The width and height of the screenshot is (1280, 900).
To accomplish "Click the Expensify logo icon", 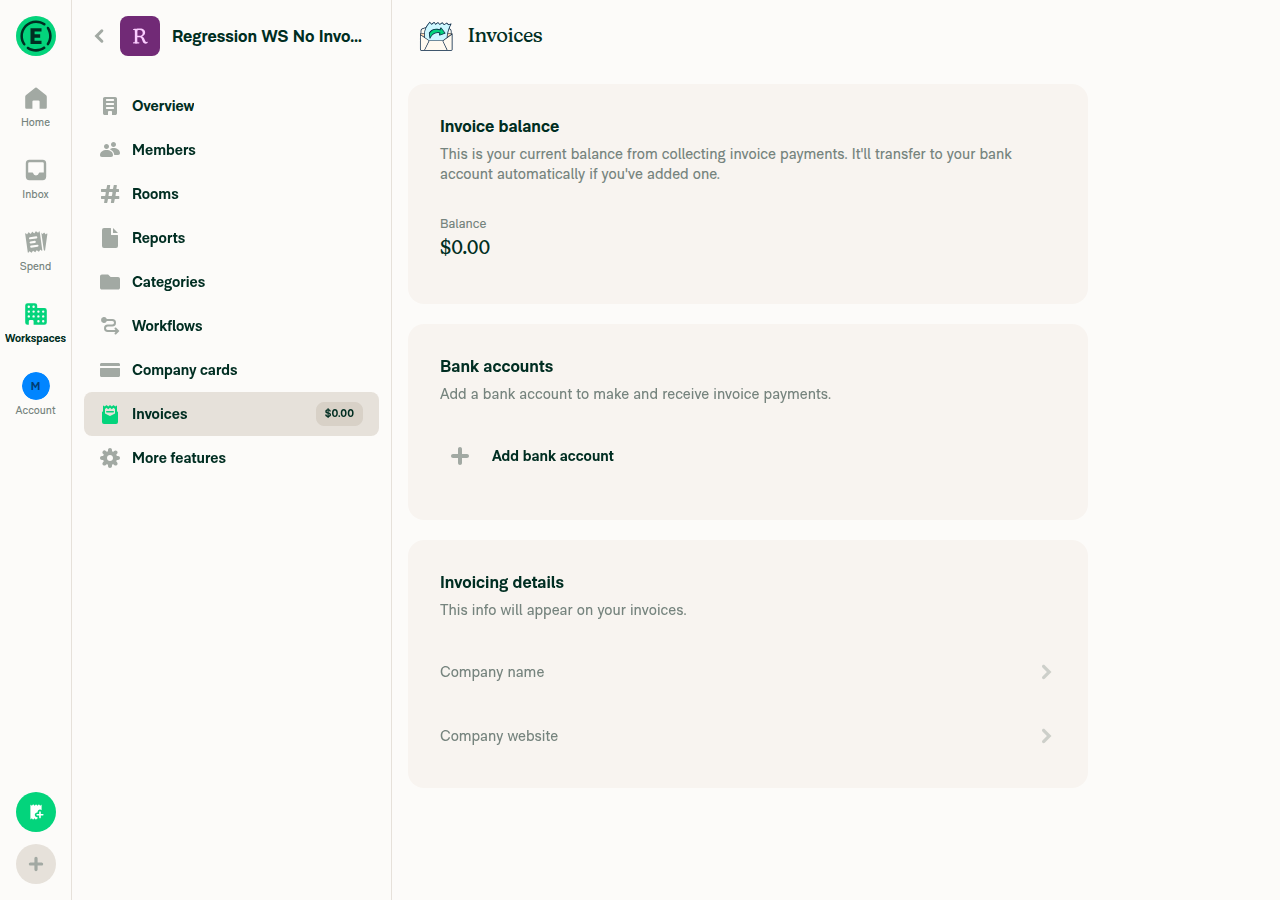I will pyautogui.click(x=36, y=36).
